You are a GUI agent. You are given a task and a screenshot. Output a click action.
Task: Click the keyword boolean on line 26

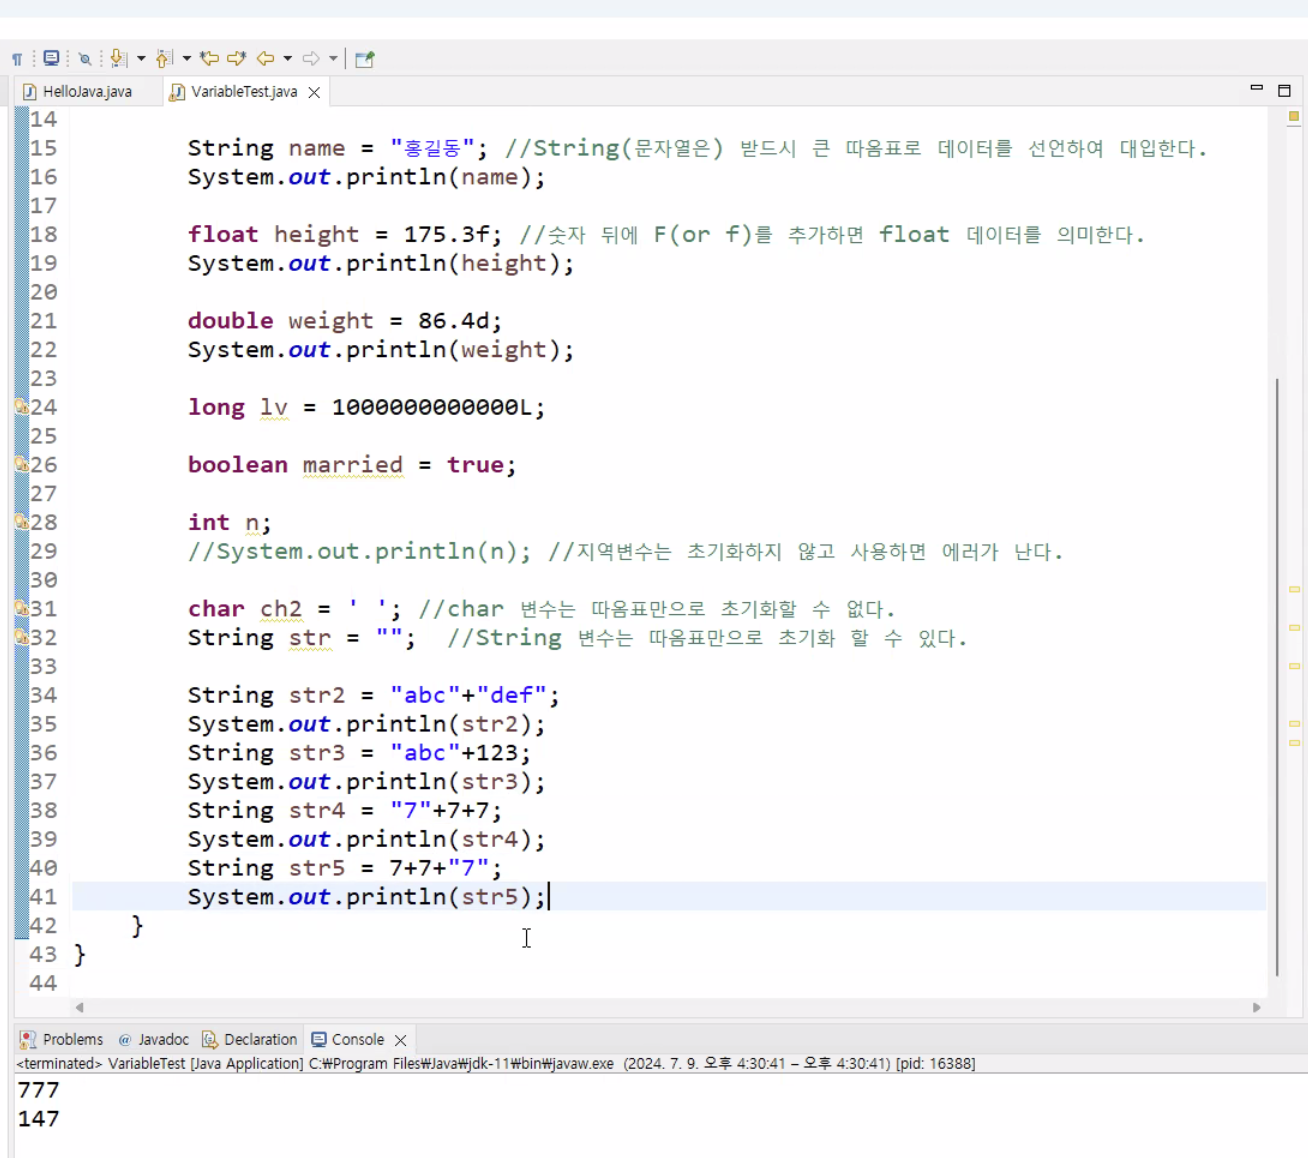tap(238, 464)
